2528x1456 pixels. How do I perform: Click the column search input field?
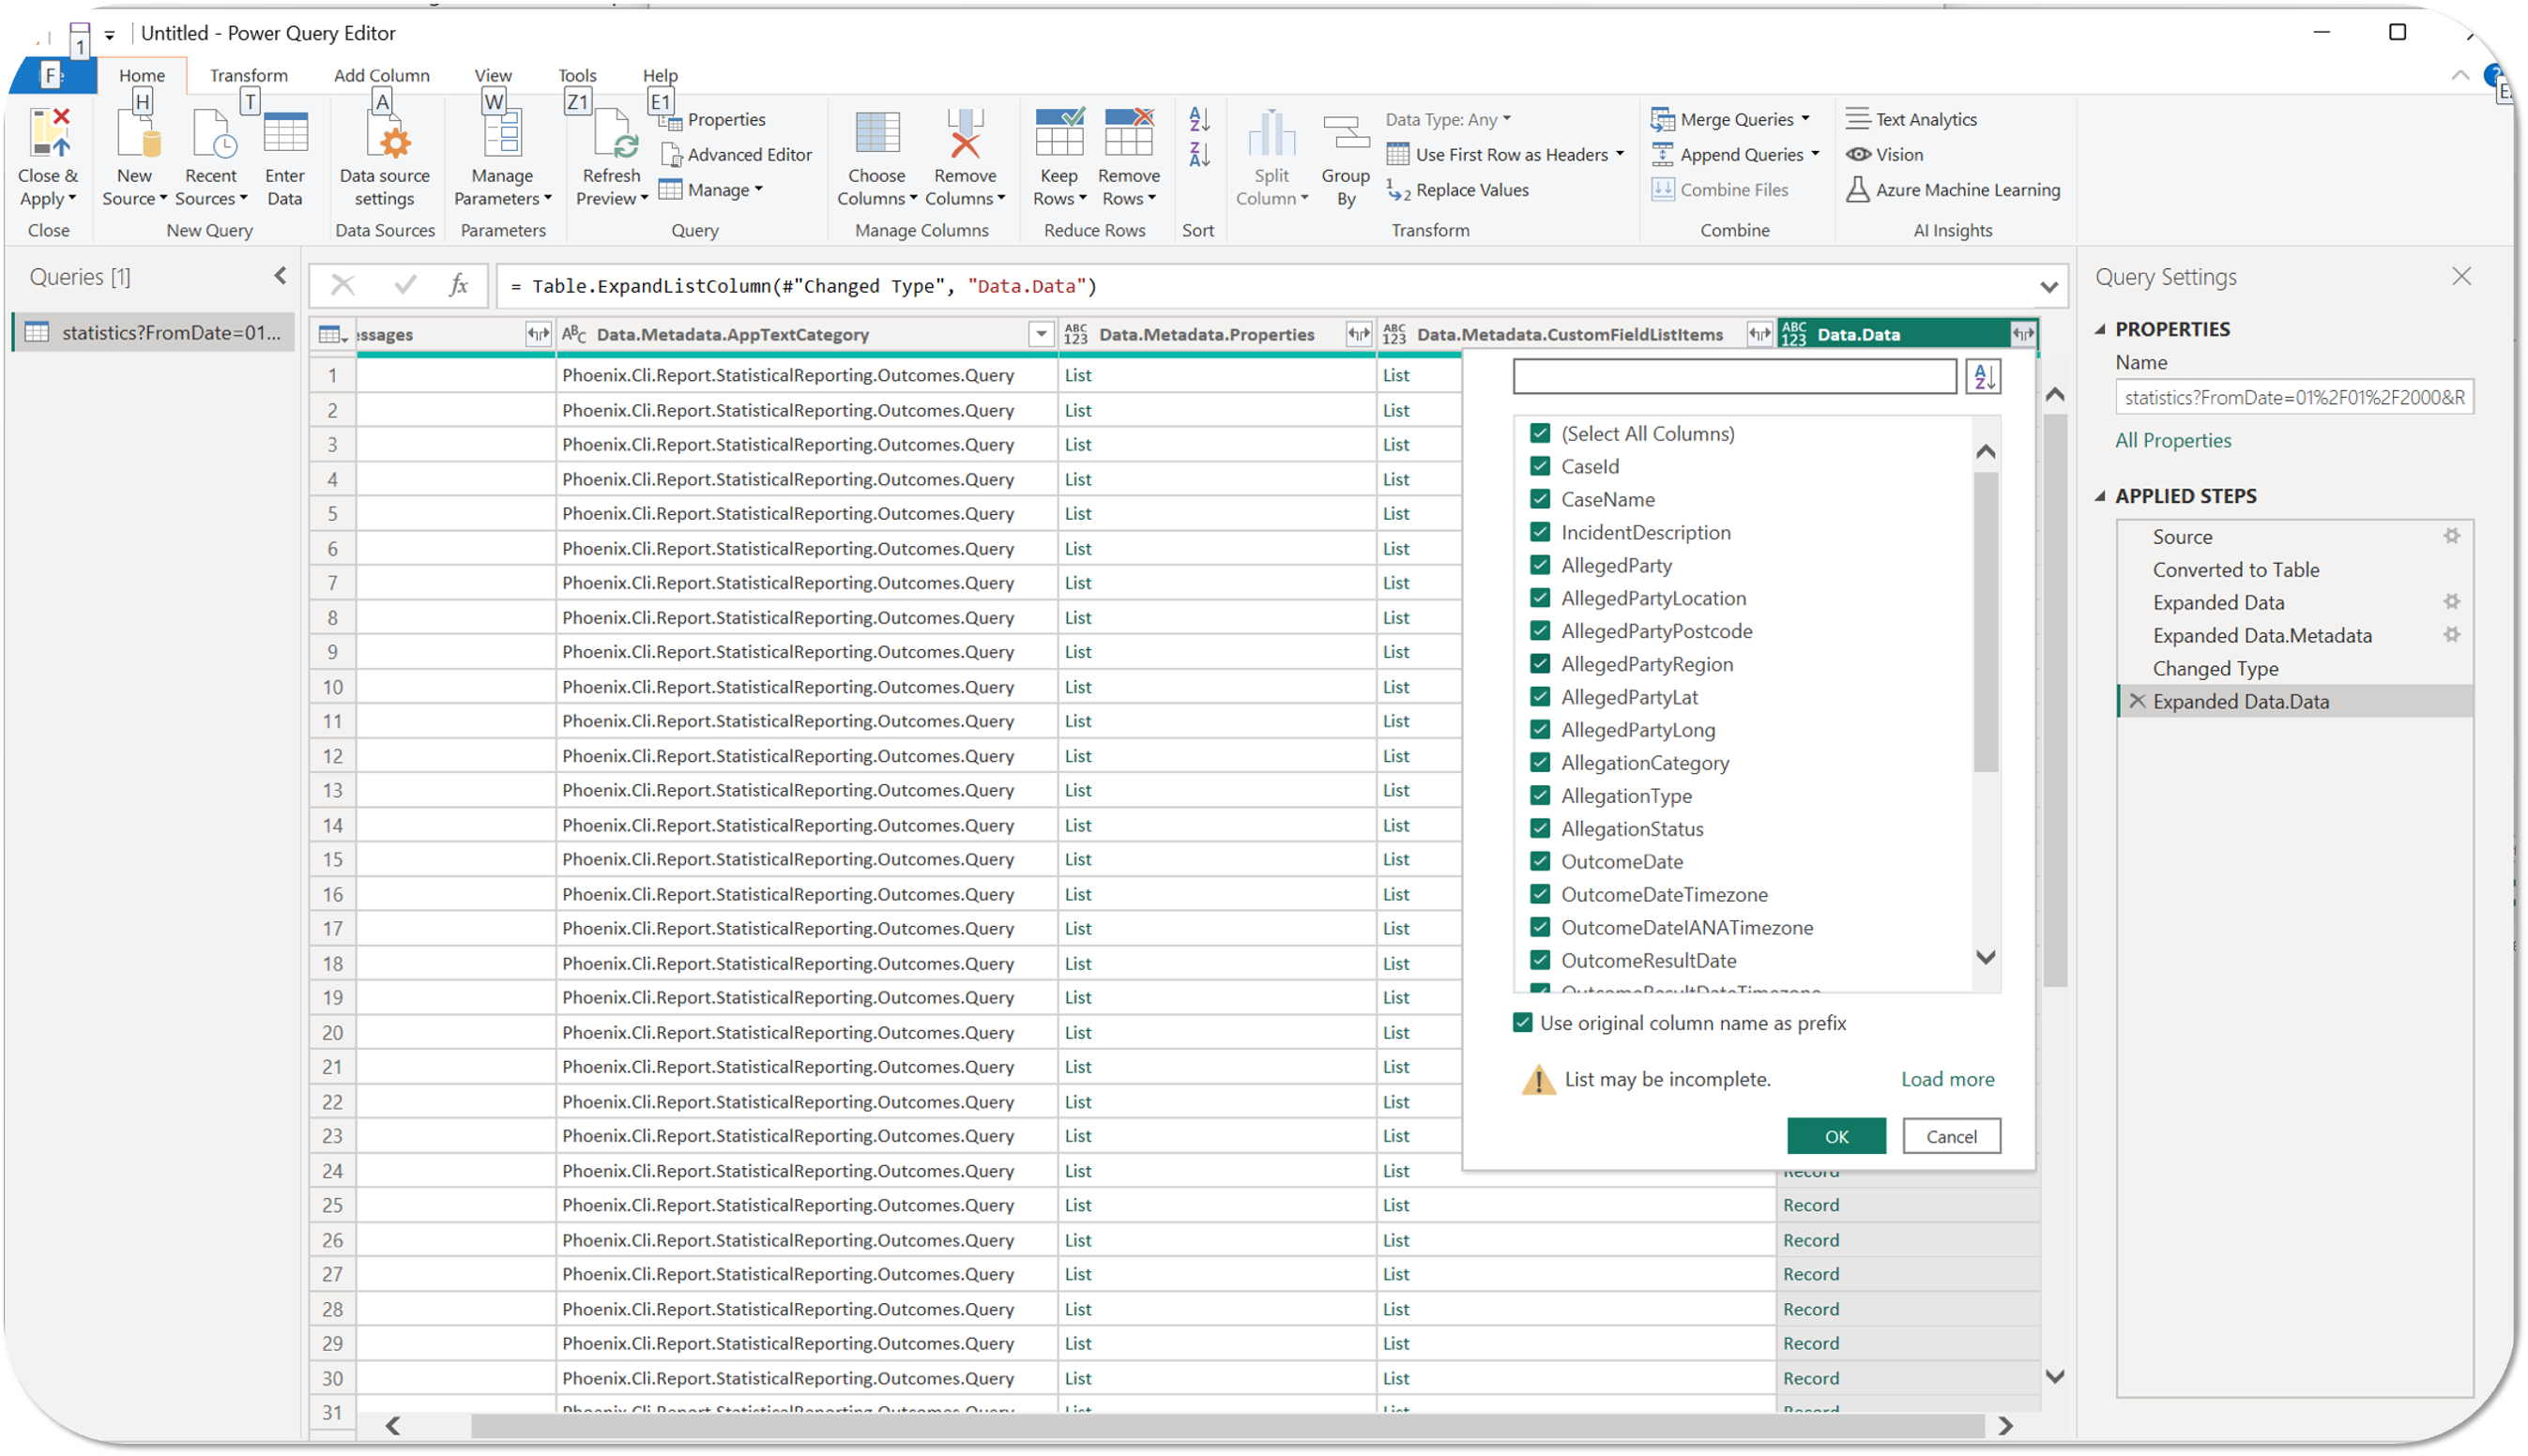click(x=1733, y=377)
